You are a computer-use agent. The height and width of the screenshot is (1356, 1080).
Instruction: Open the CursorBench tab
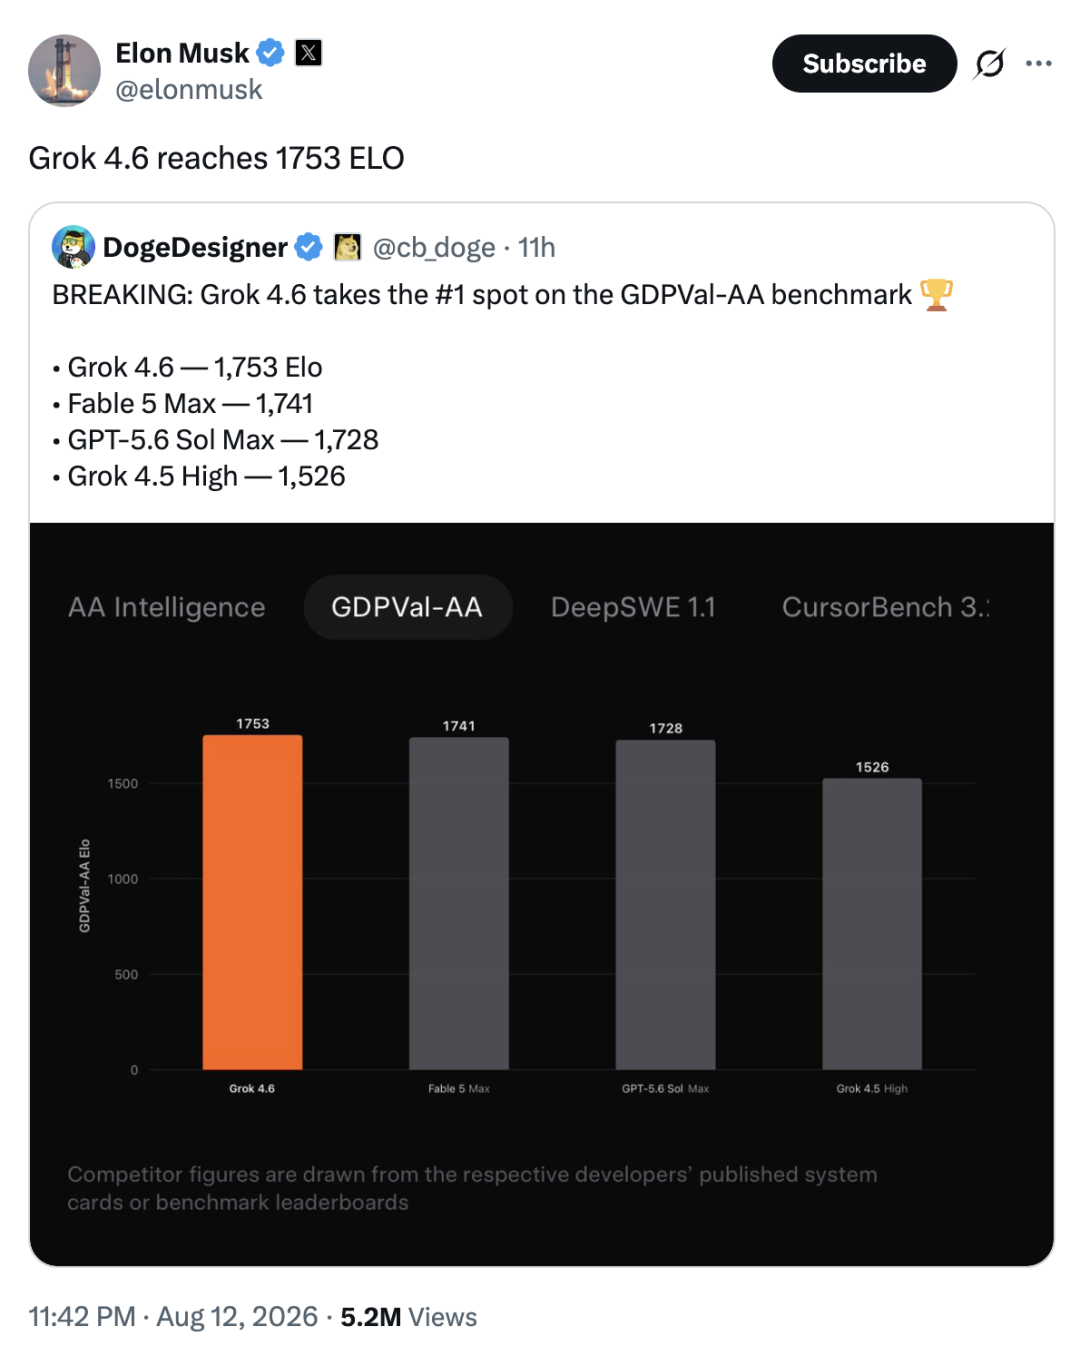click(886, 607)
